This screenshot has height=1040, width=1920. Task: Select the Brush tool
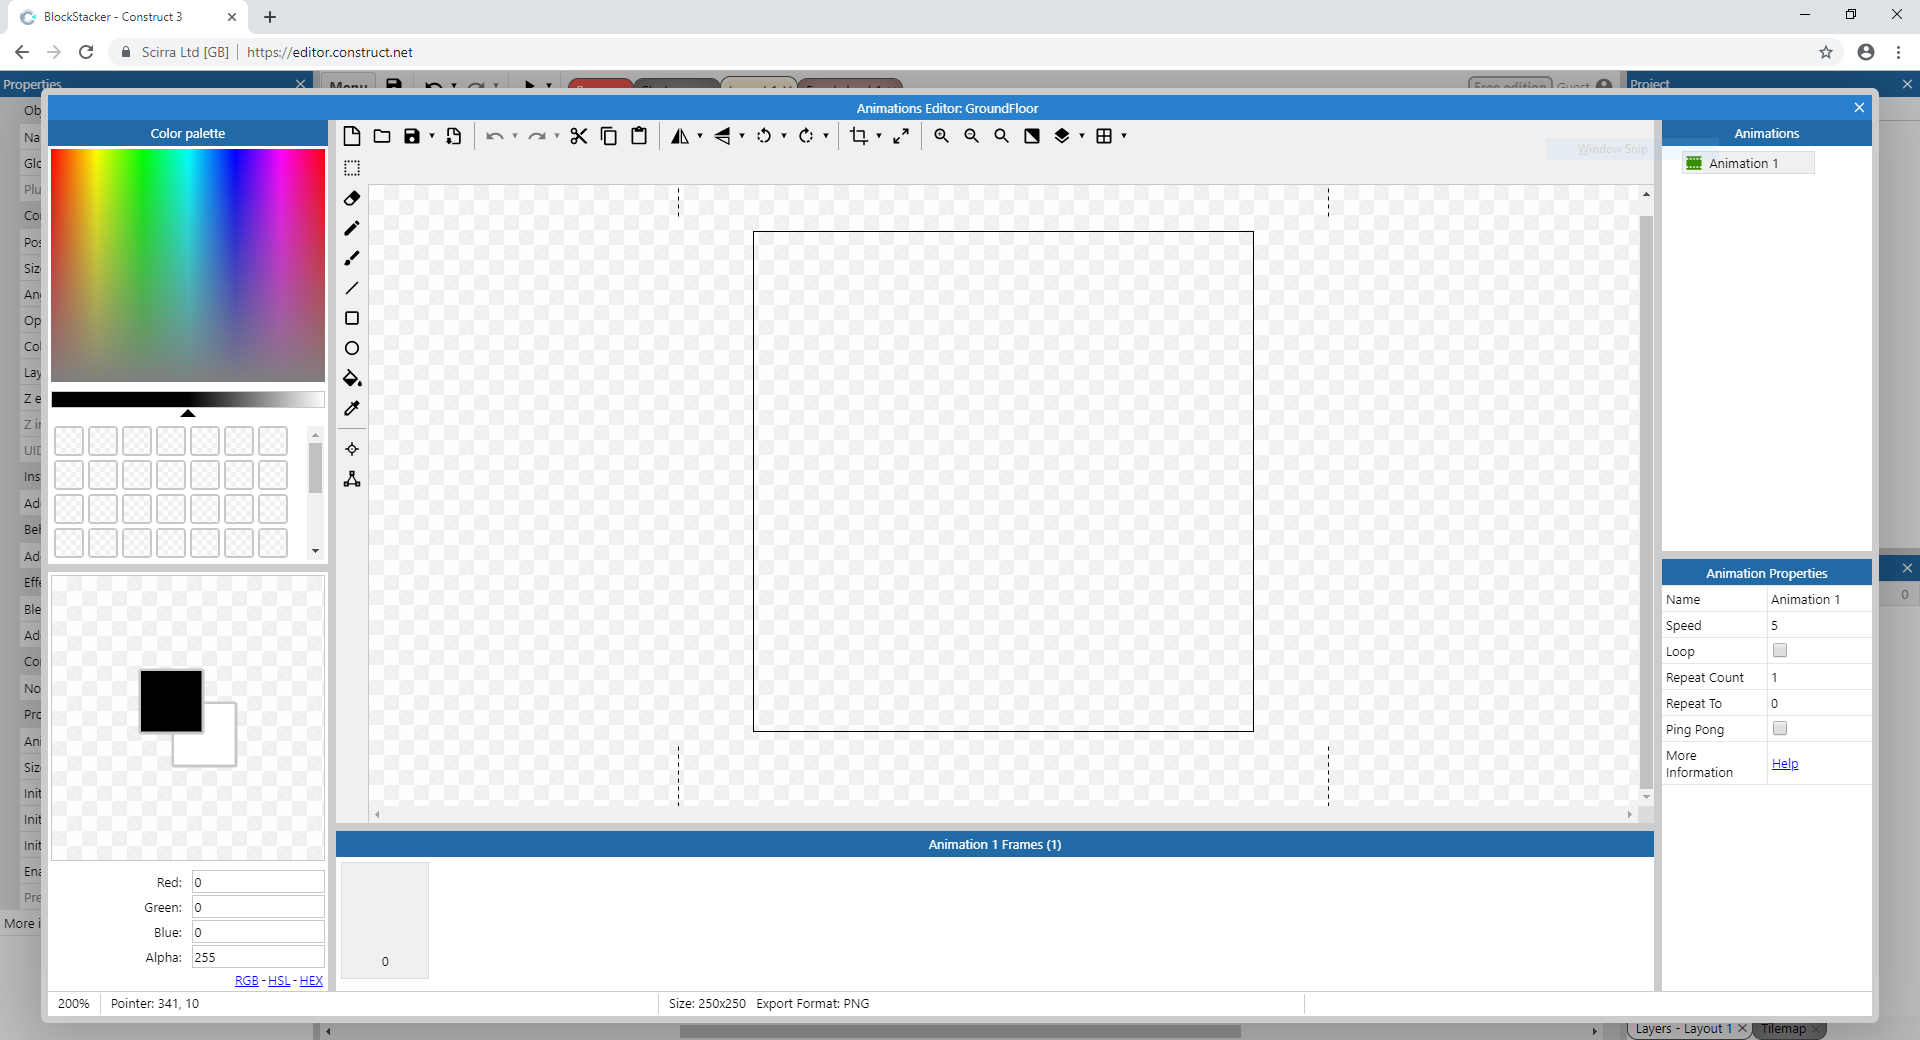coord(351,258)
